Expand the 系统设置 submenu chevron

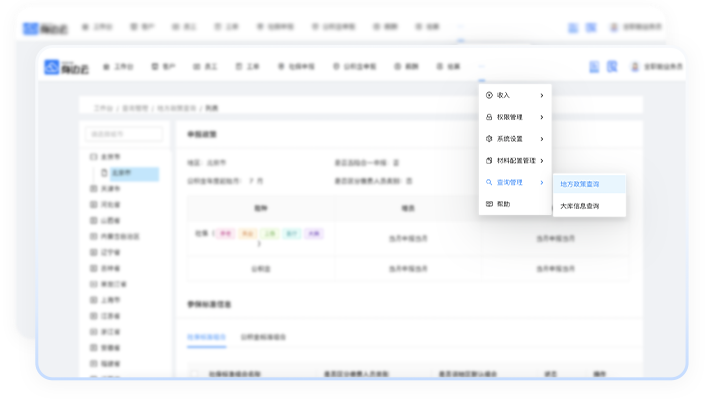coord(542,139)
